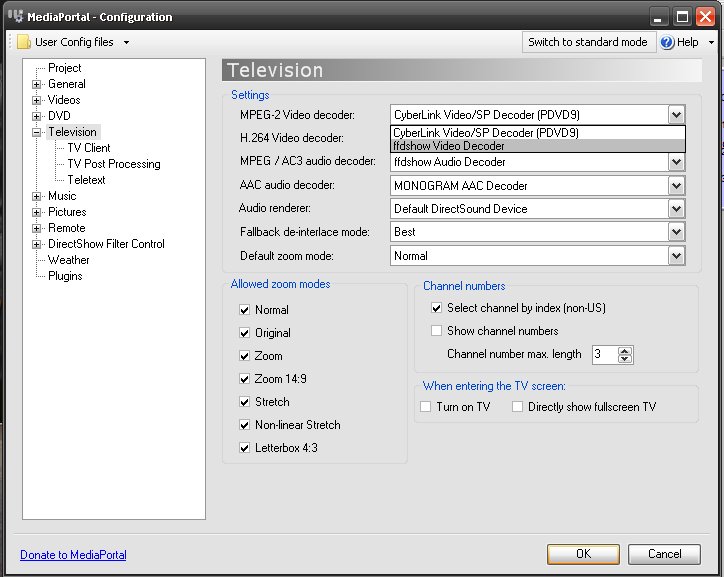Click Switch to standard mode button

click(588, 42)
